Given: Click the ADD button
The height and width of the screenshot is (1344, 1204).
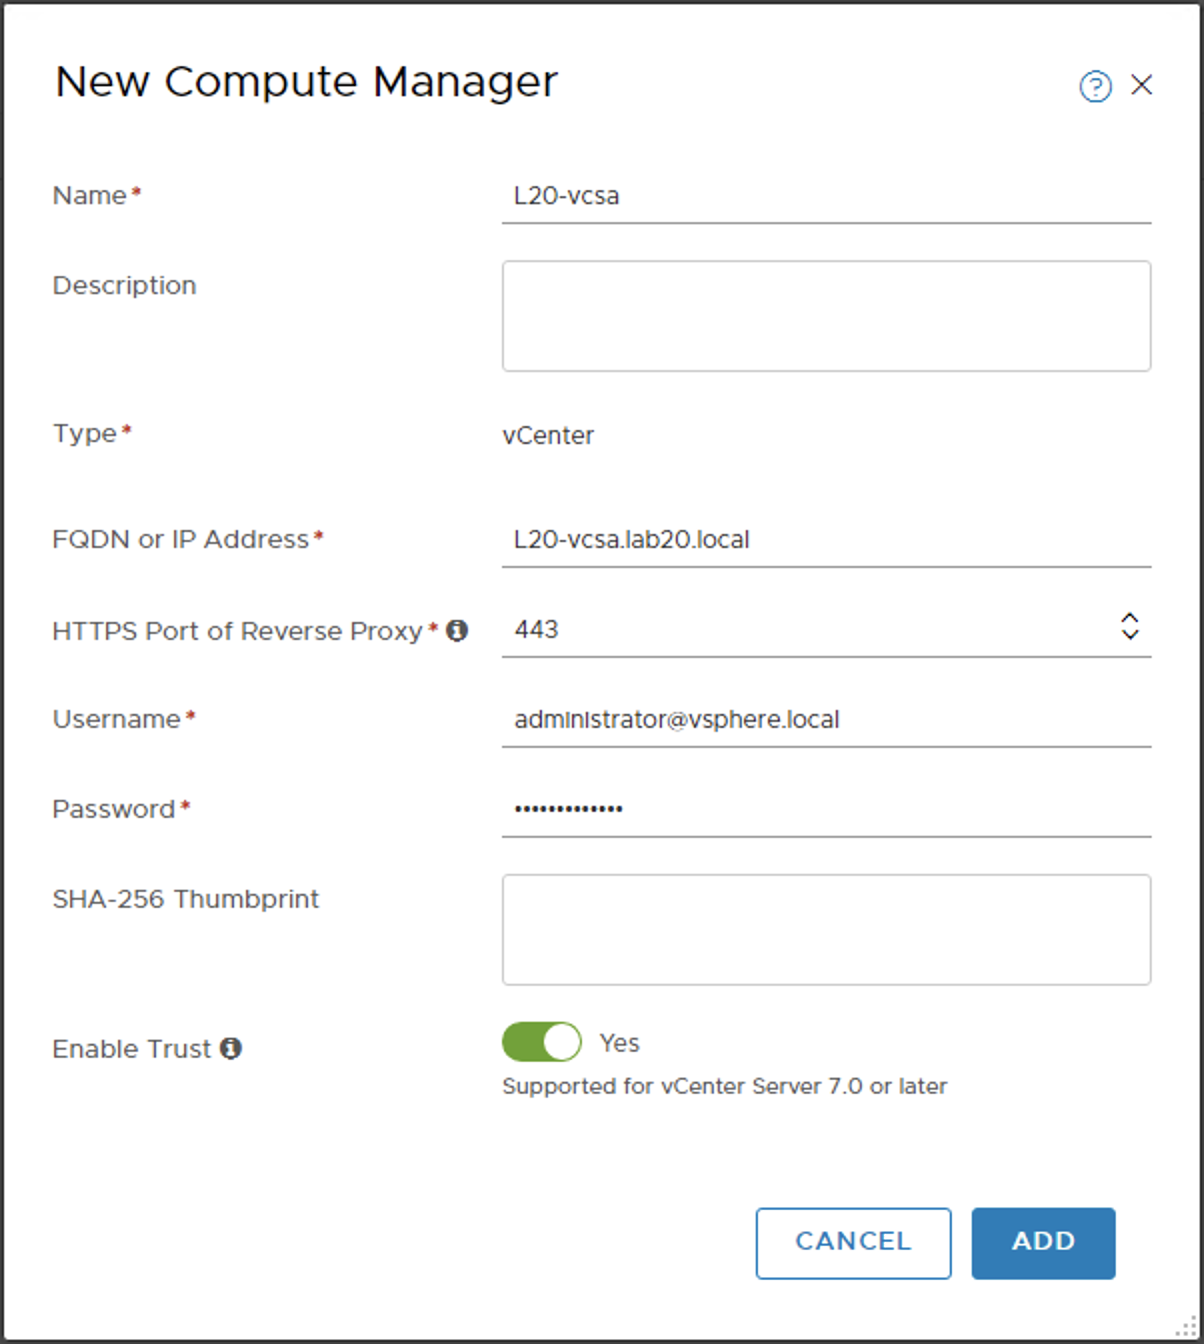Looking at the screenshot, I should pos(1043,1243).
